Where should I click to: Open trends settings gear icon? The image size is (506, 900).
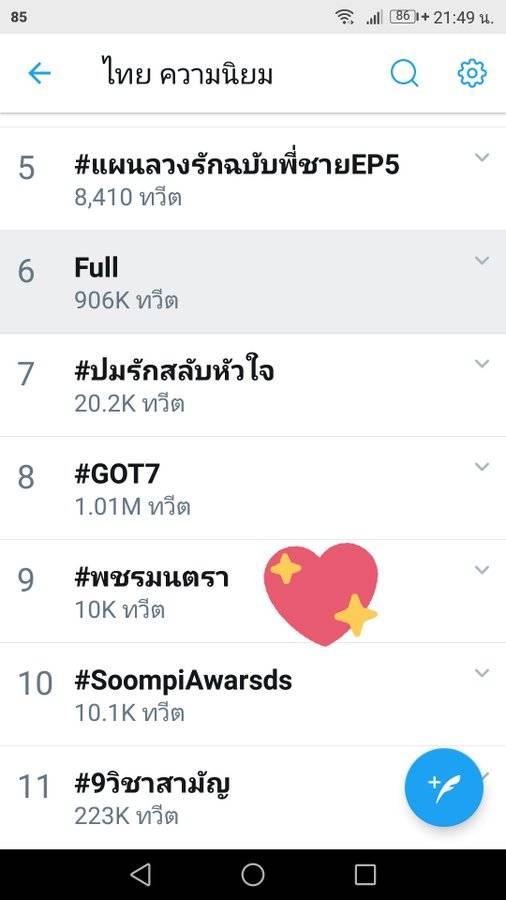pyautogui.click(x=472, y=73)
